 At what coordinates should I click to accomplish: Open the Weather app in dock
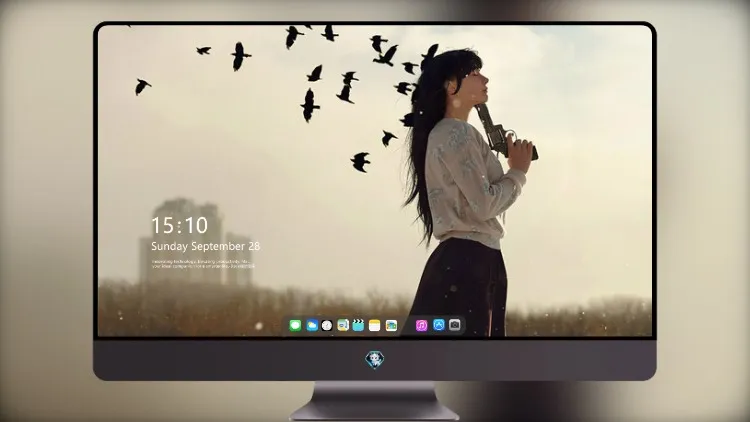[312, 326]
